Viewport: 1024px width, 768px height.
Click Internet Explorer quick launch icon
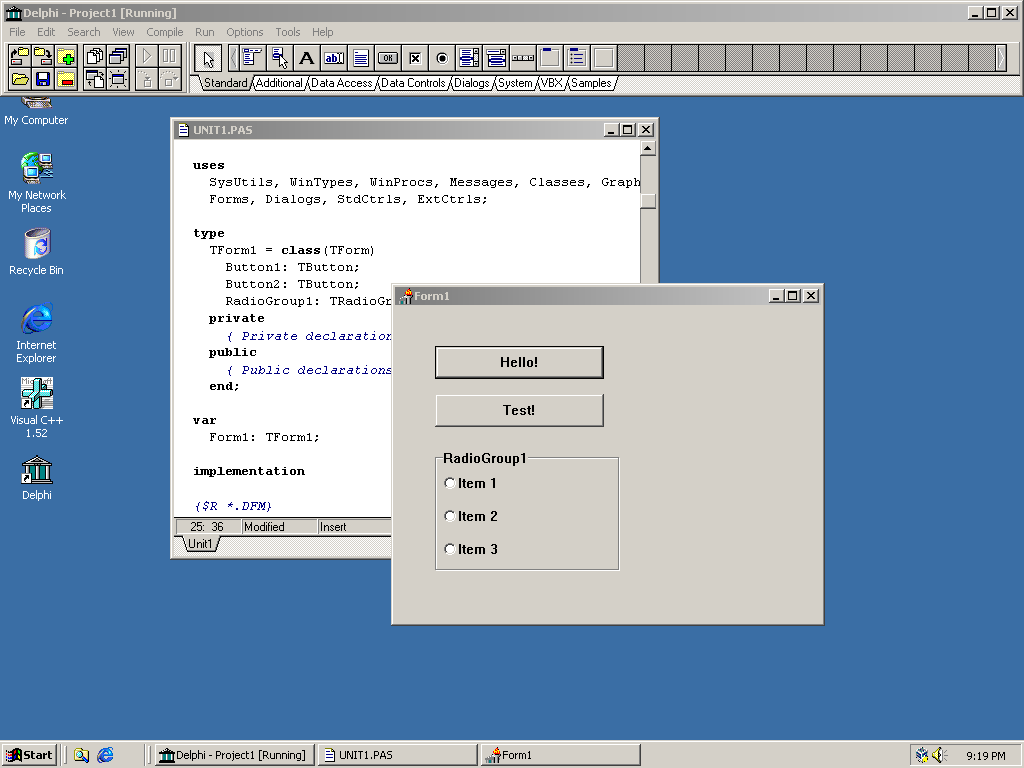pyautogui.click(x=105, y=755)
